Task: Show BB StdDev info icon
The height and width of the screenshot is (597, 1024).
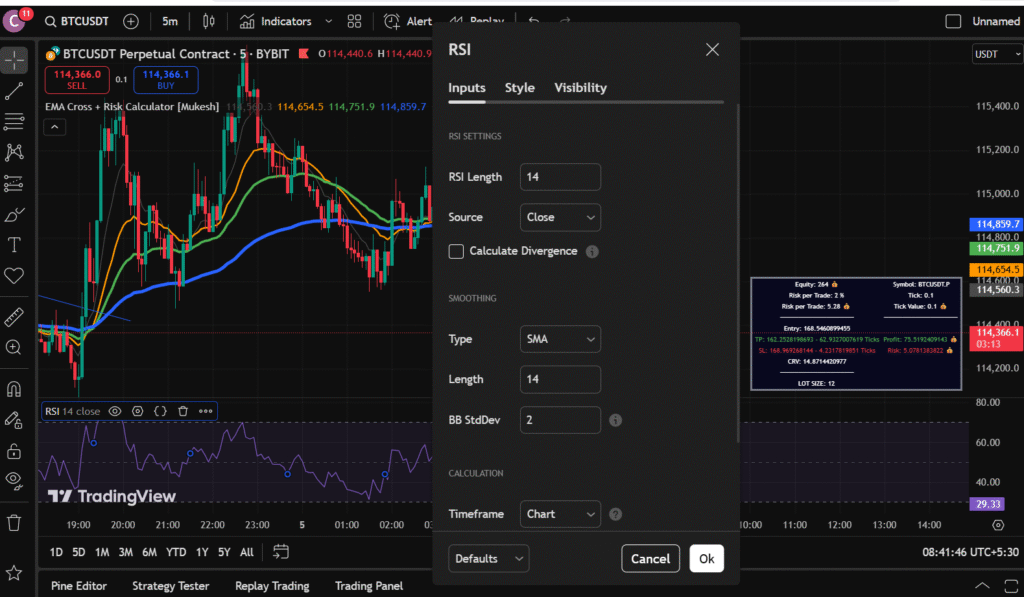Action: (x=615, y=420)
